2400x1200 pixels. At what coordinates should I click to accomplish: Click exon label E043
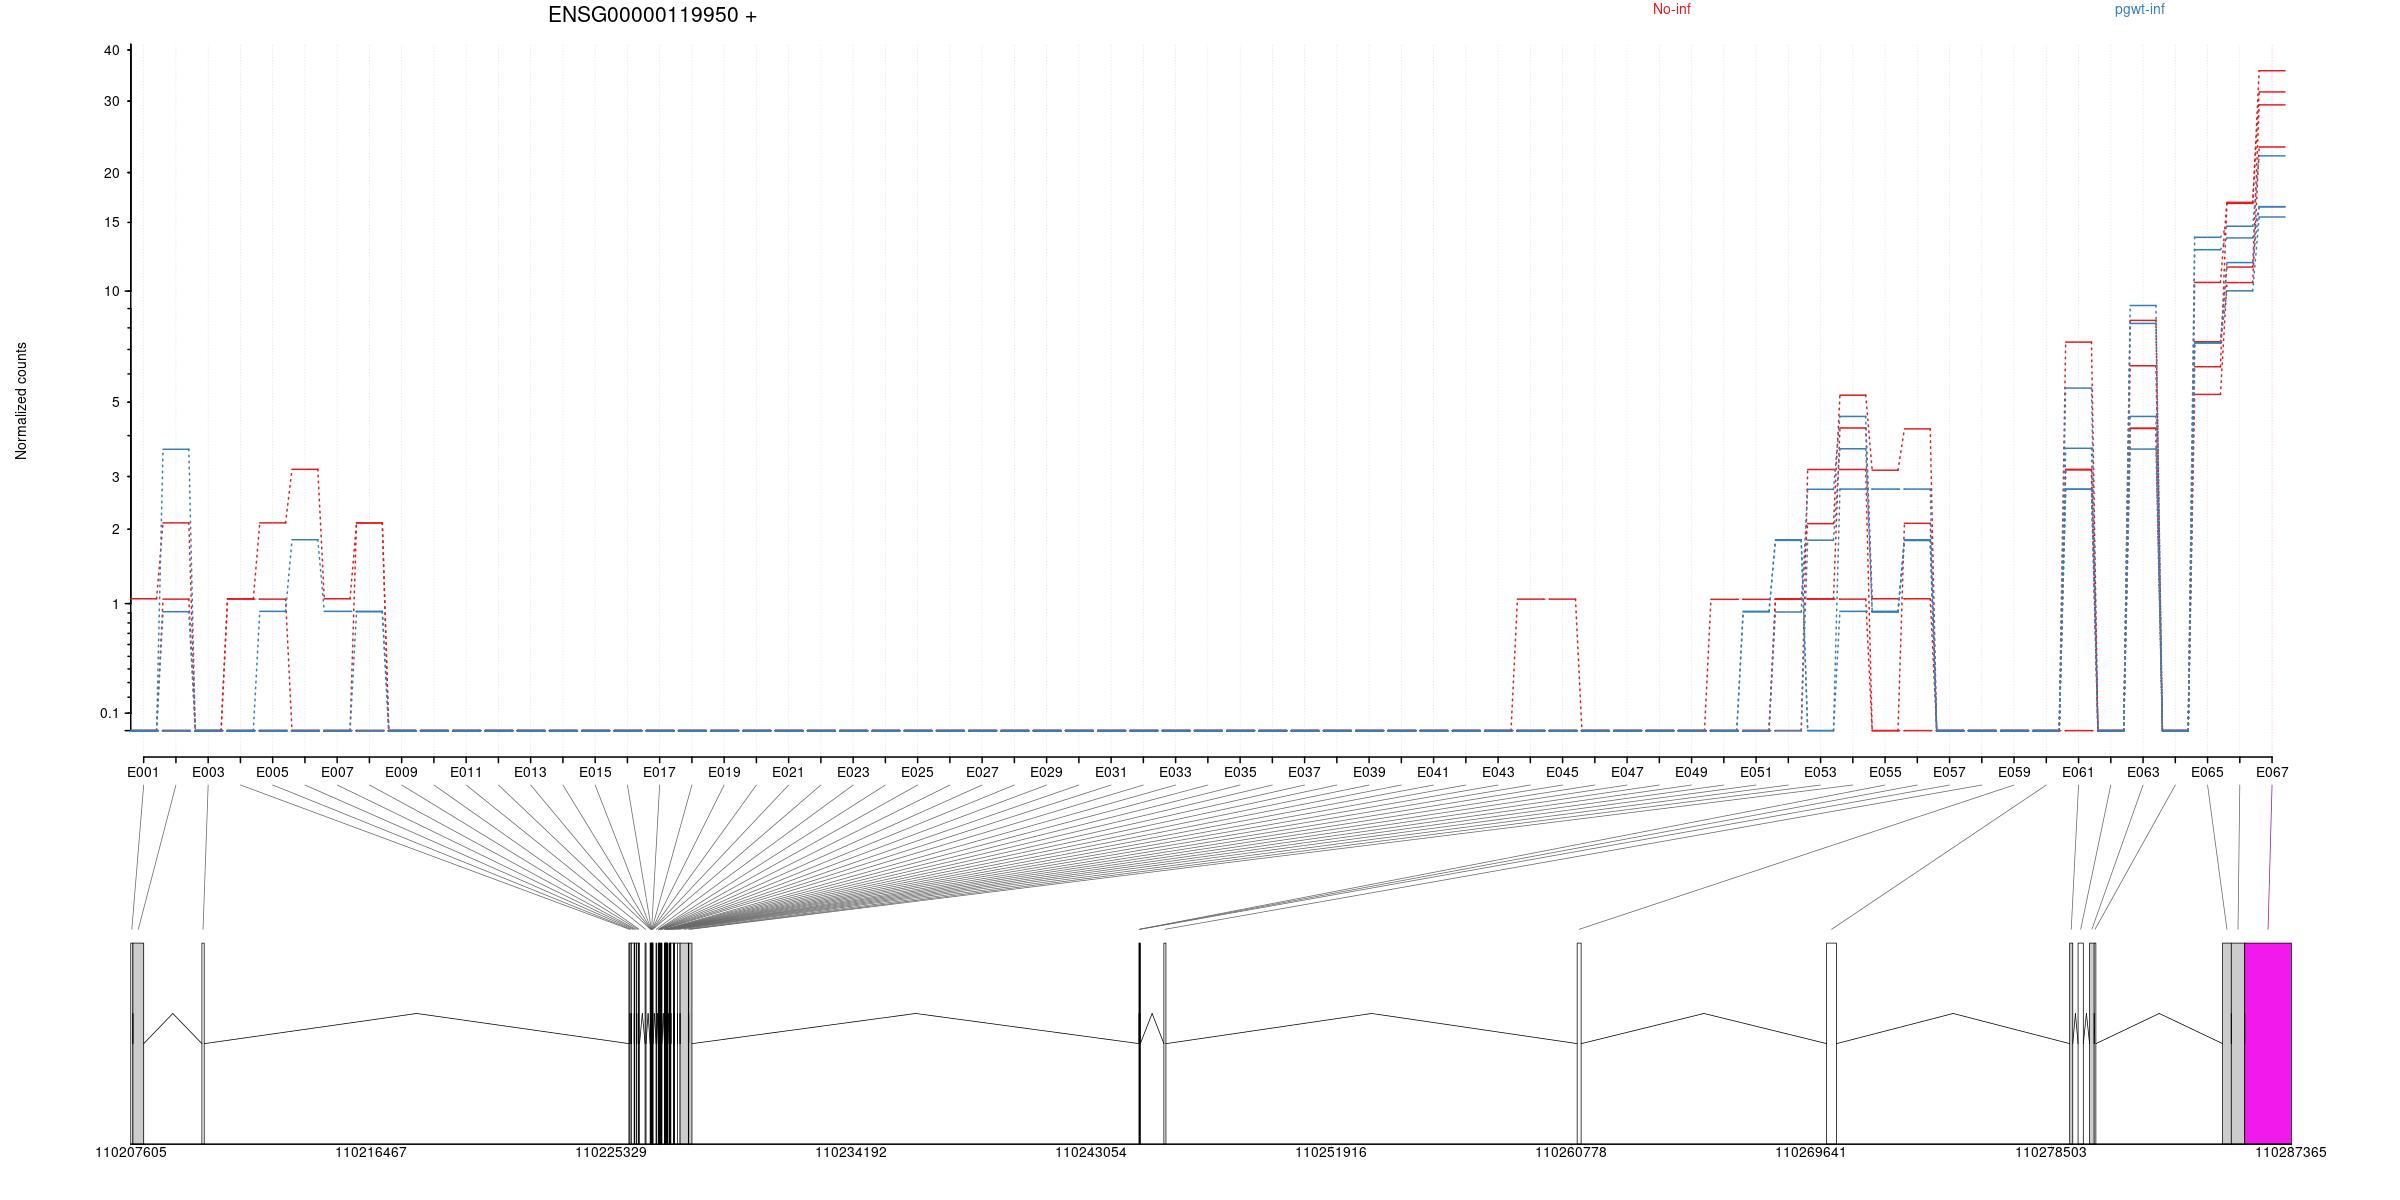coord(1498,772)
